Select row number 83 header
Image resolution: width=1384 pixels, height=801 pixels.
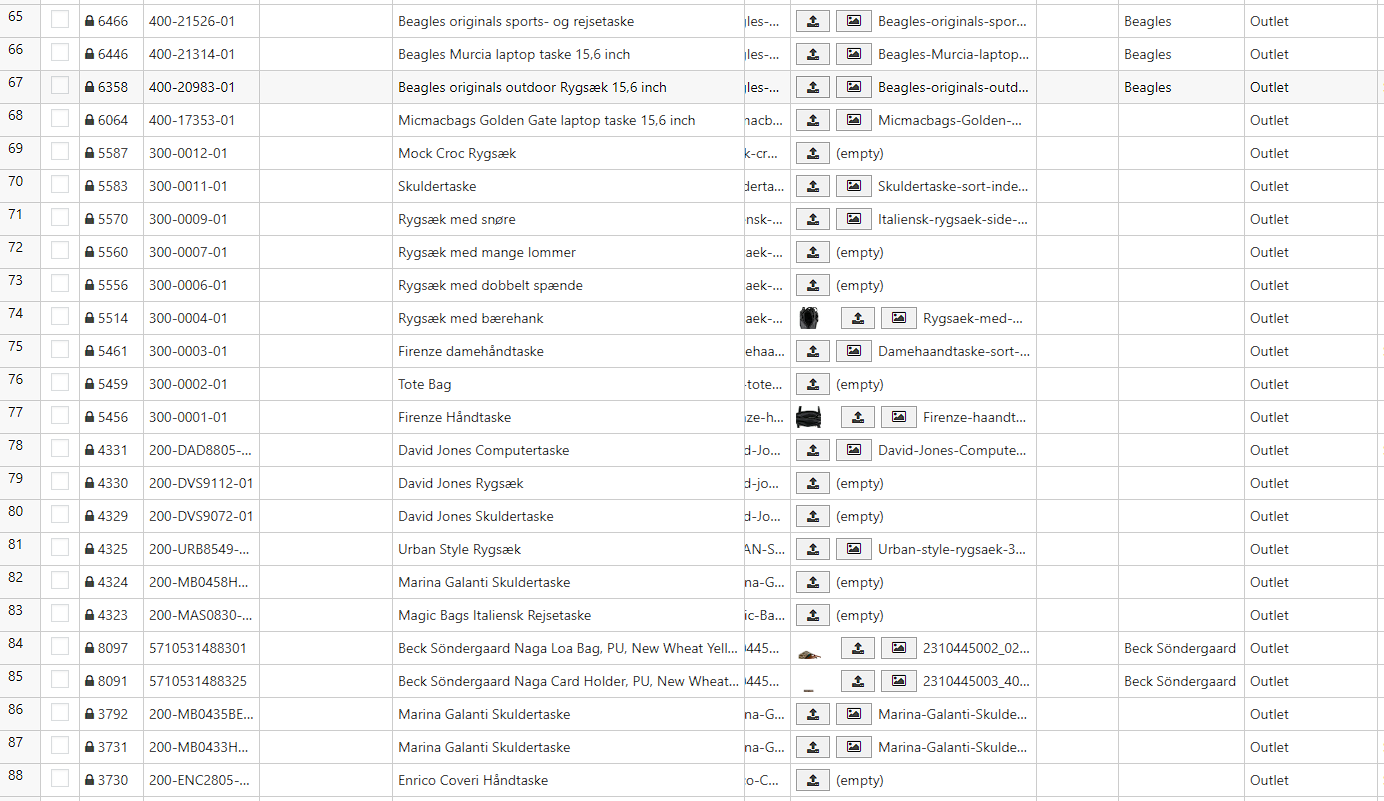click(x=20, y=615)
